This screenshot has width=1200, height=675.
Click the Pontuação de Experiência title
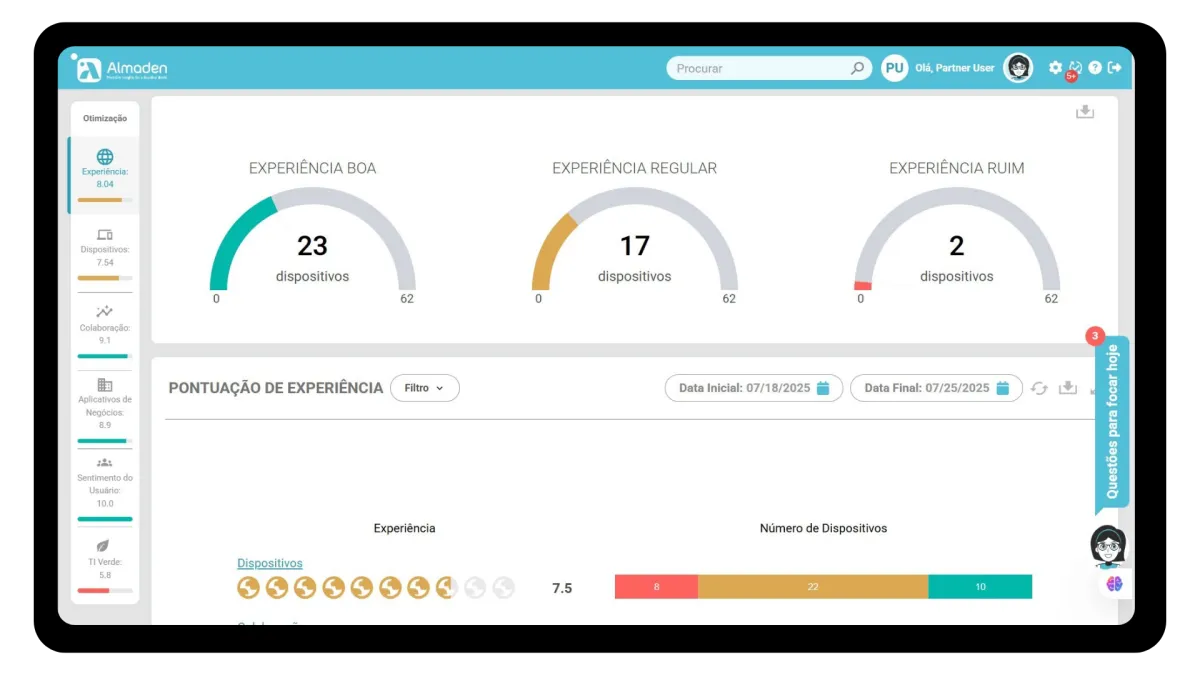pos(276,388)
